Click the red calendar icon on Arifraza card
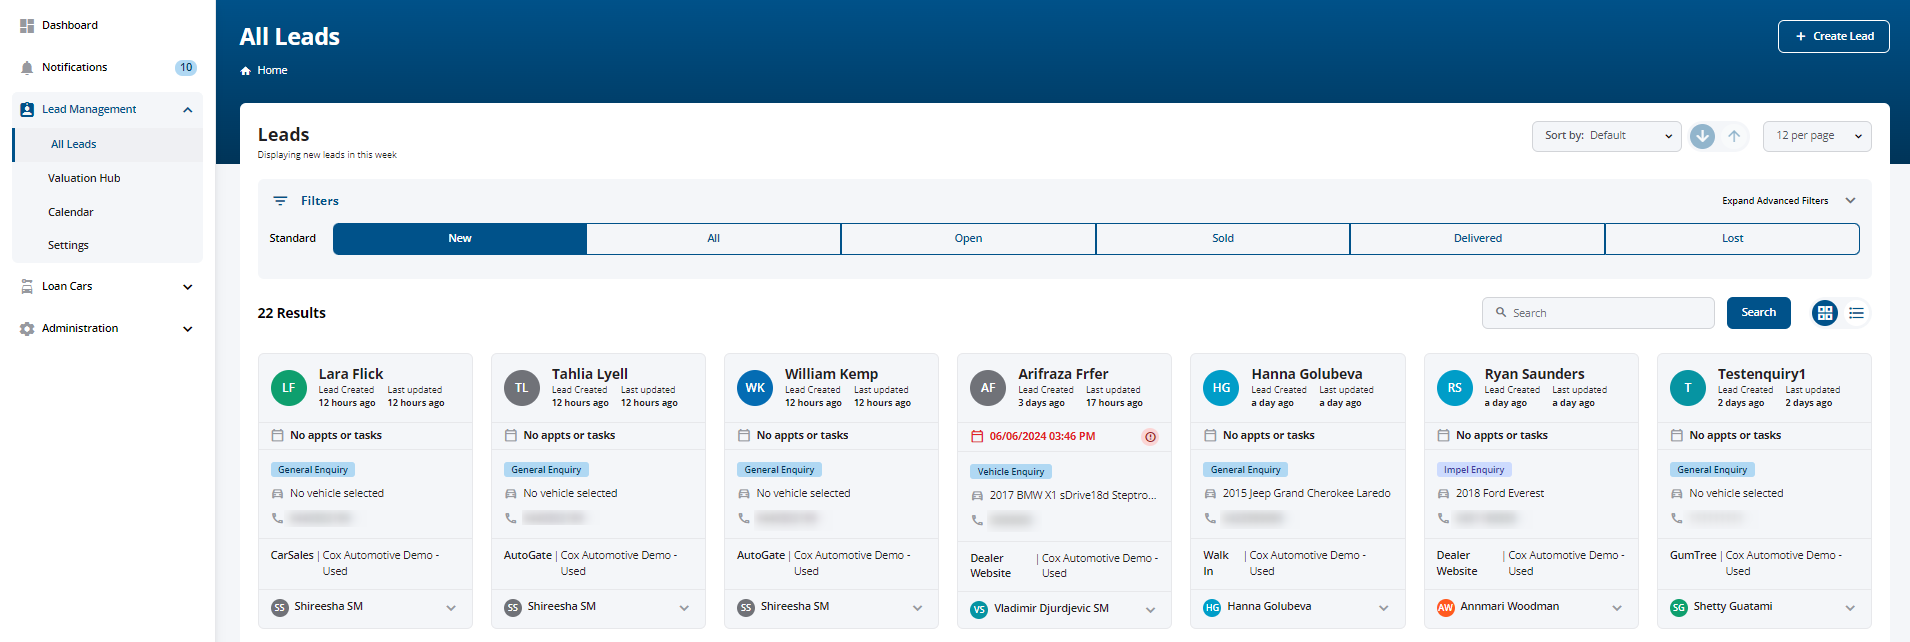The width and height of the screenshot is (1910, 642). point(977,436)
